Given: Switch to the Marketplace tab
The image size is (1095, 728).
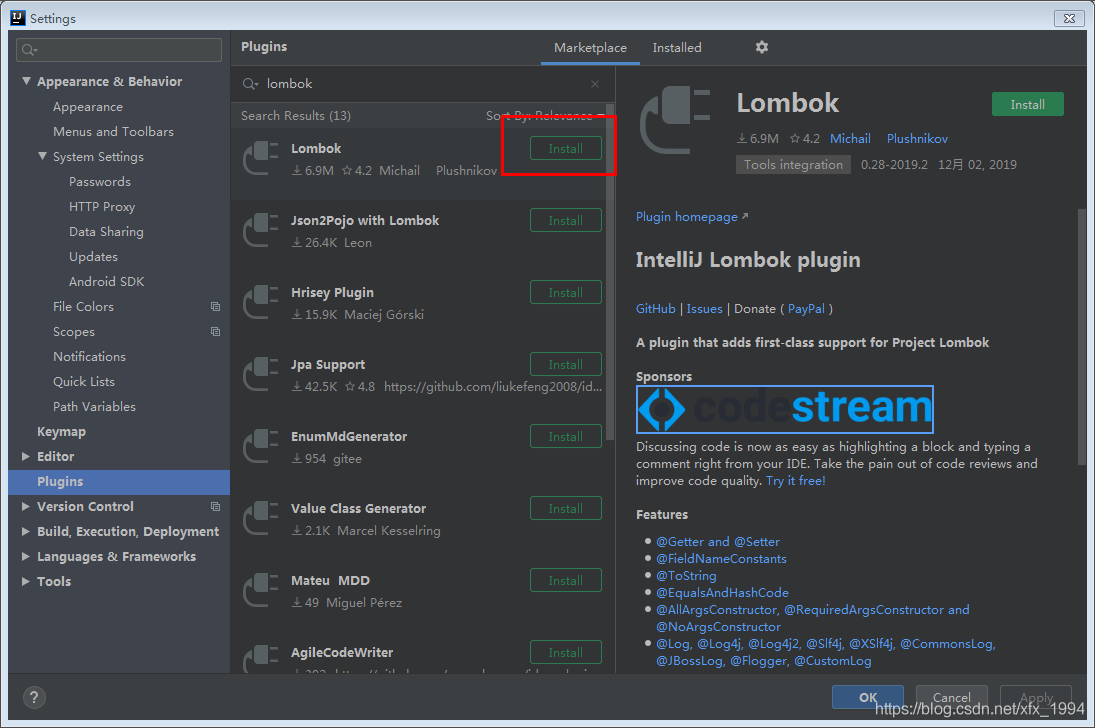Looking at the screenshot, I should click(x=590, y=48).
